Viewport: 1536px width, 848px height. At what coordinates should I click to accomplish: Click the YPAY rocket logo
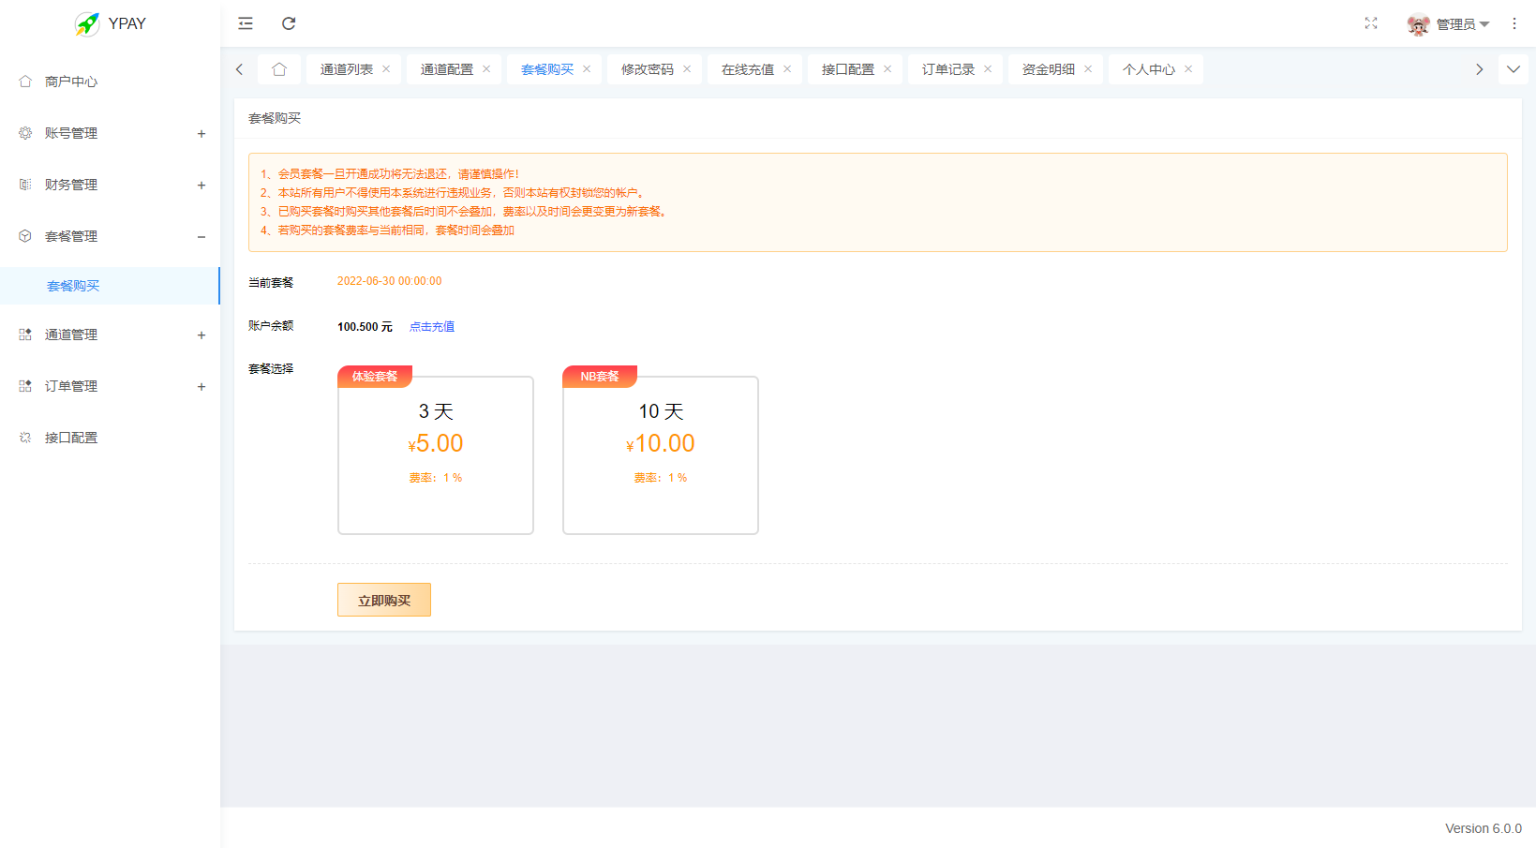tap(89, 23)
